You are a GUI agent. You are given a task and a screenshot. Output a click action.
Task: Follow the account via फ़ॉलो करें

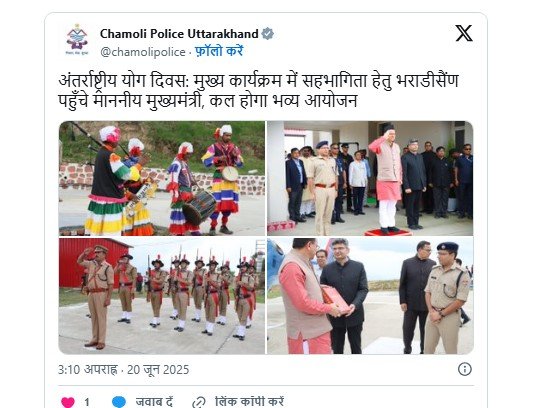pos(219,51)
